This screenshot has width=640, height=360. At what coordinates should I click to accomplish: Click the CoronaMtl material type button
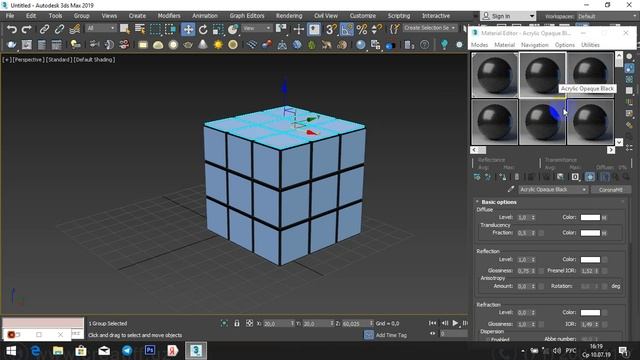pos(610,190)
